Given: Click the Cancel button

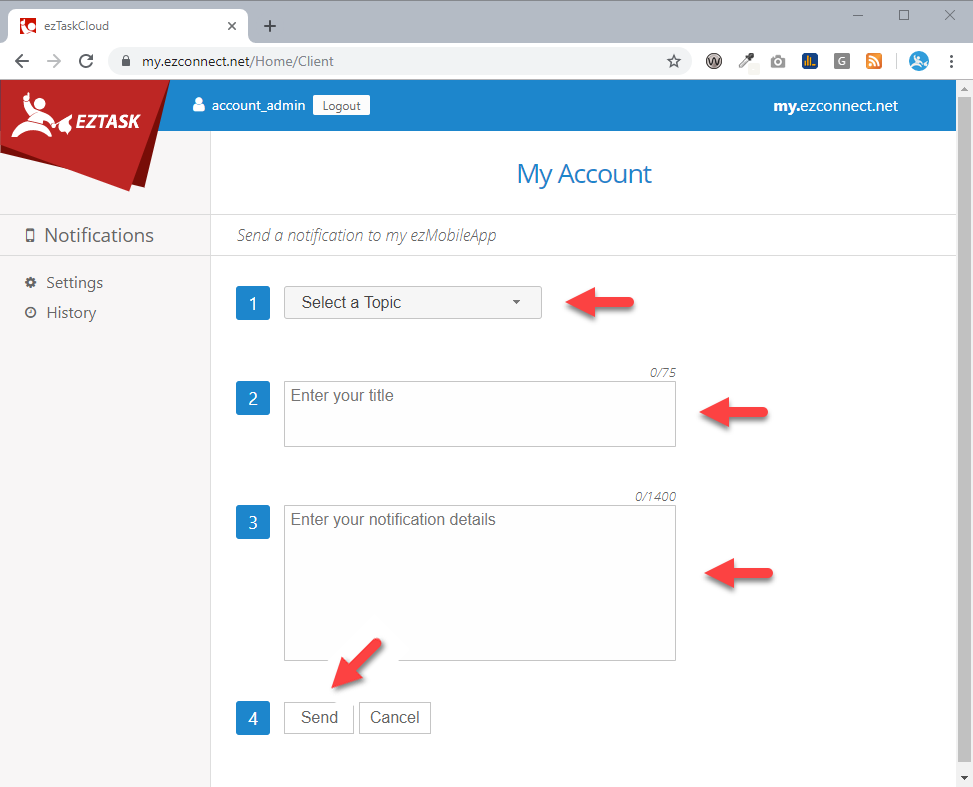Looking at the screenshot, I should 395,717.
